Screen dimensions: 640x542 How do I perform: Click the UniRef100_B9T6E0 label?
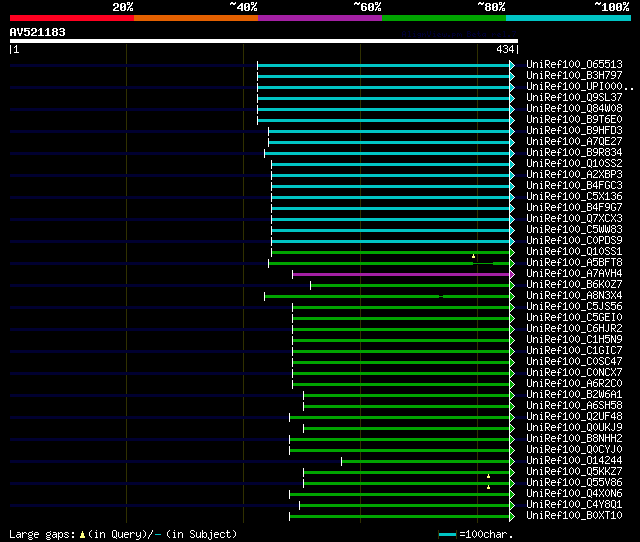click(x=574, y=120)
